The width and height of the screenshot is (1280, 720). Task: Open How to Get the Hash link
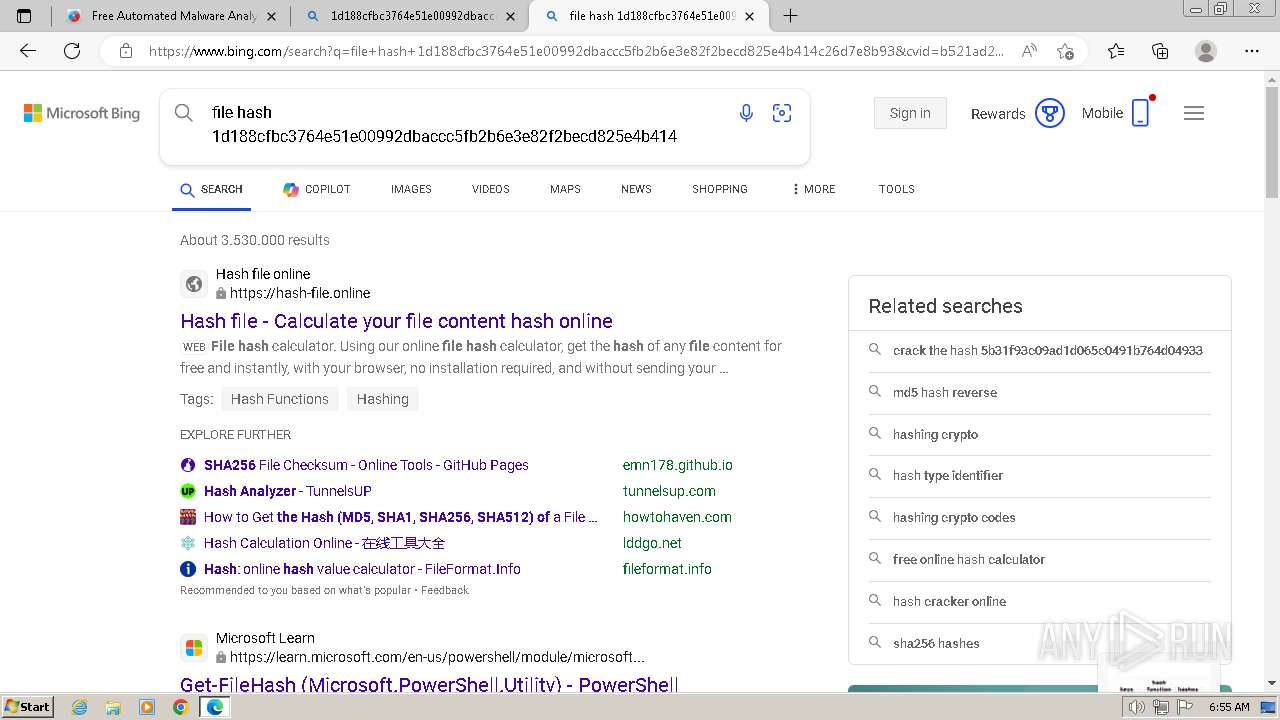[x=400, y=517]
